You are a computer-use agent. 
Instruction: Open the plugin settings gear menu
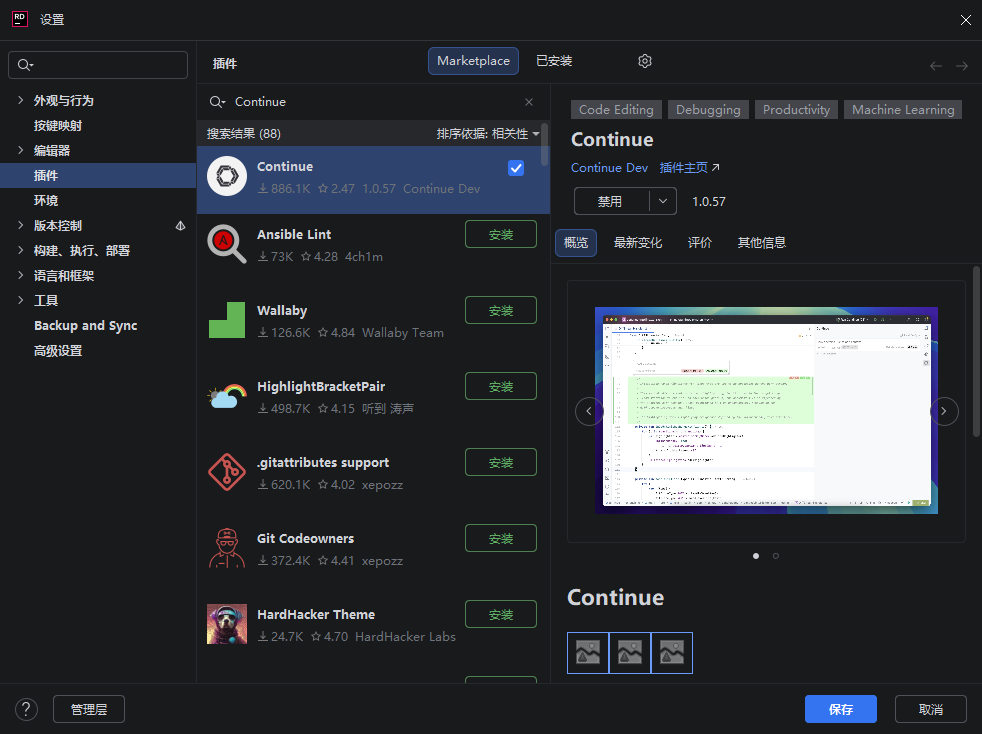[645, 61]
